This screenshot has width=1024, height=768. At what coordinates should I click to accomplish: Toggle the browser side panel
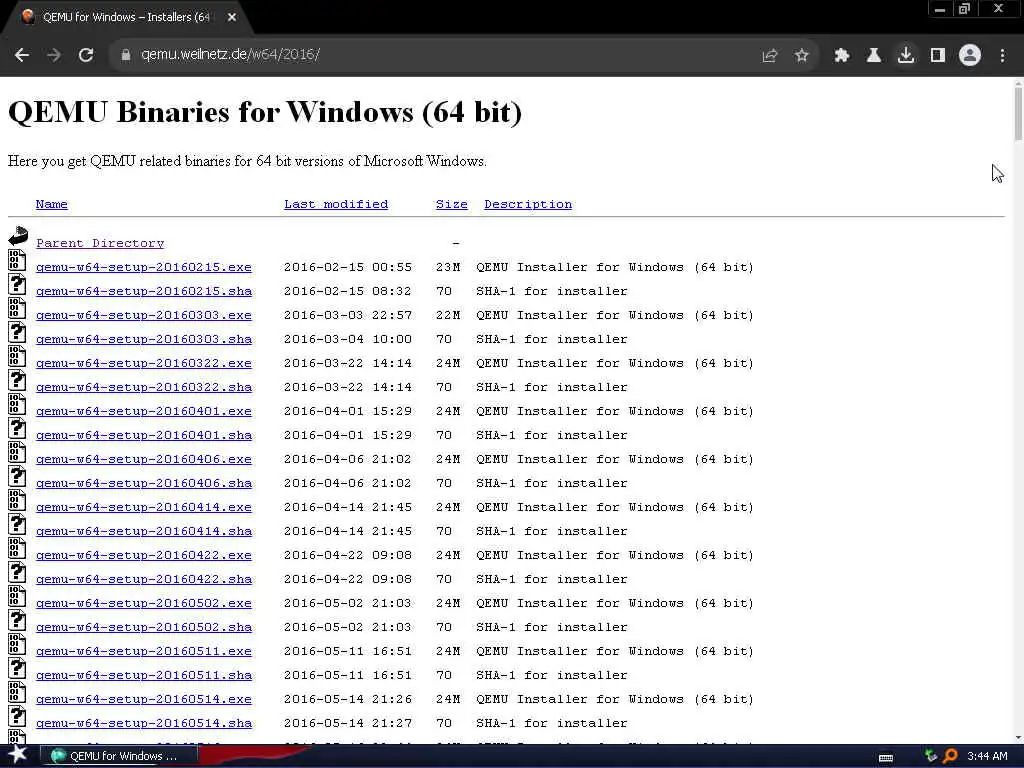(x=938, y=56)
